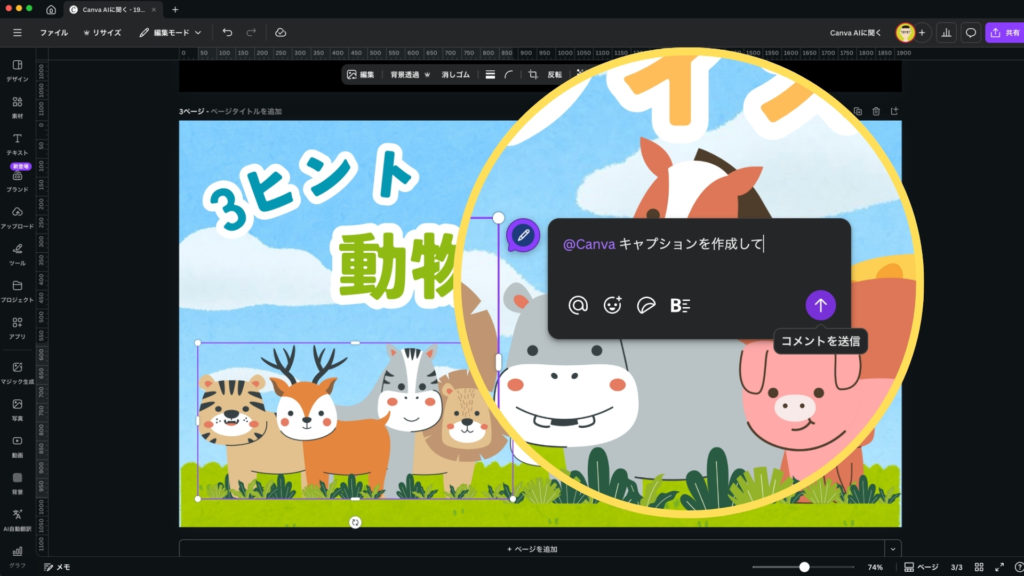Open the アップロード (Upload) panel
This screenshot has width=1024, height=576.
(17, 216)
